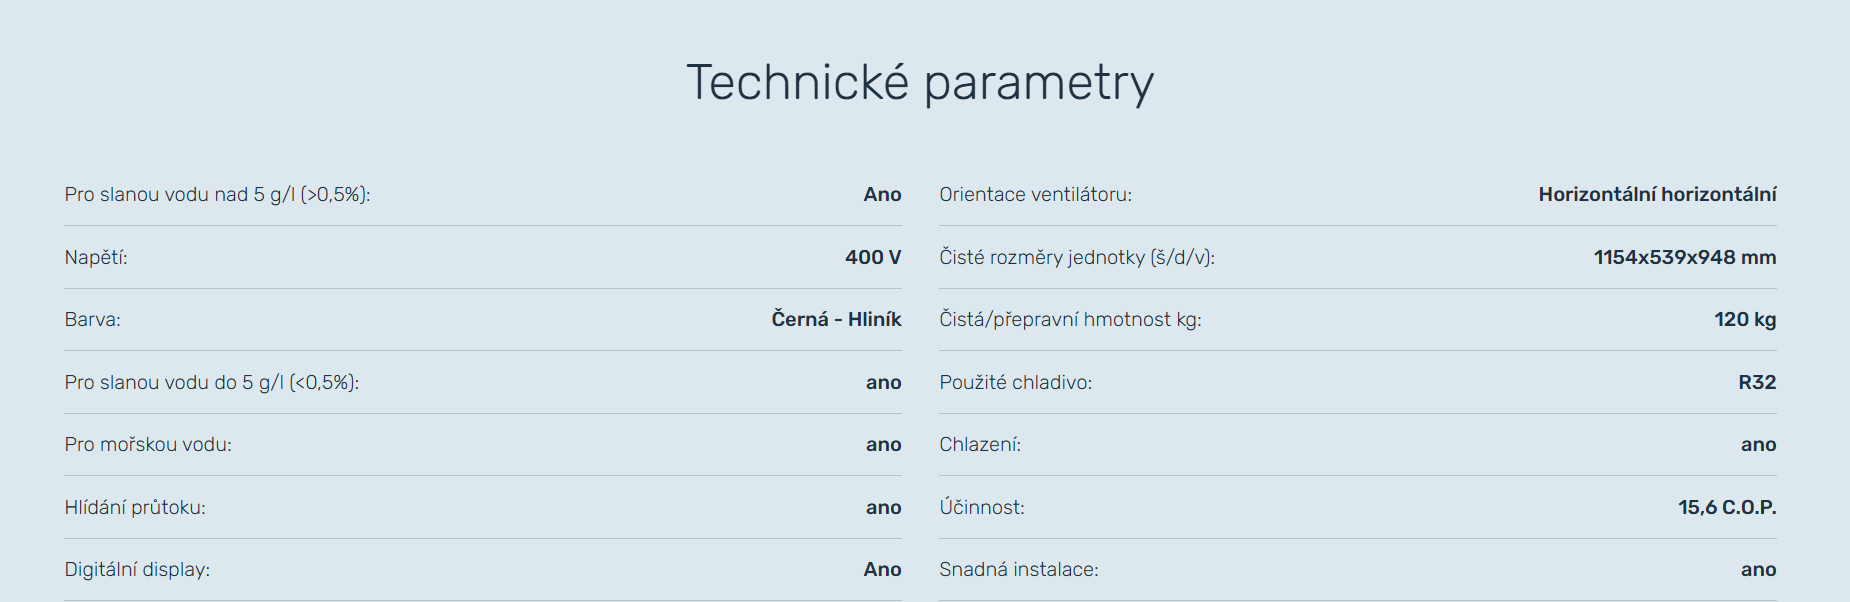
Task: Click the "Barva:" parameter label
Action: 92,320
